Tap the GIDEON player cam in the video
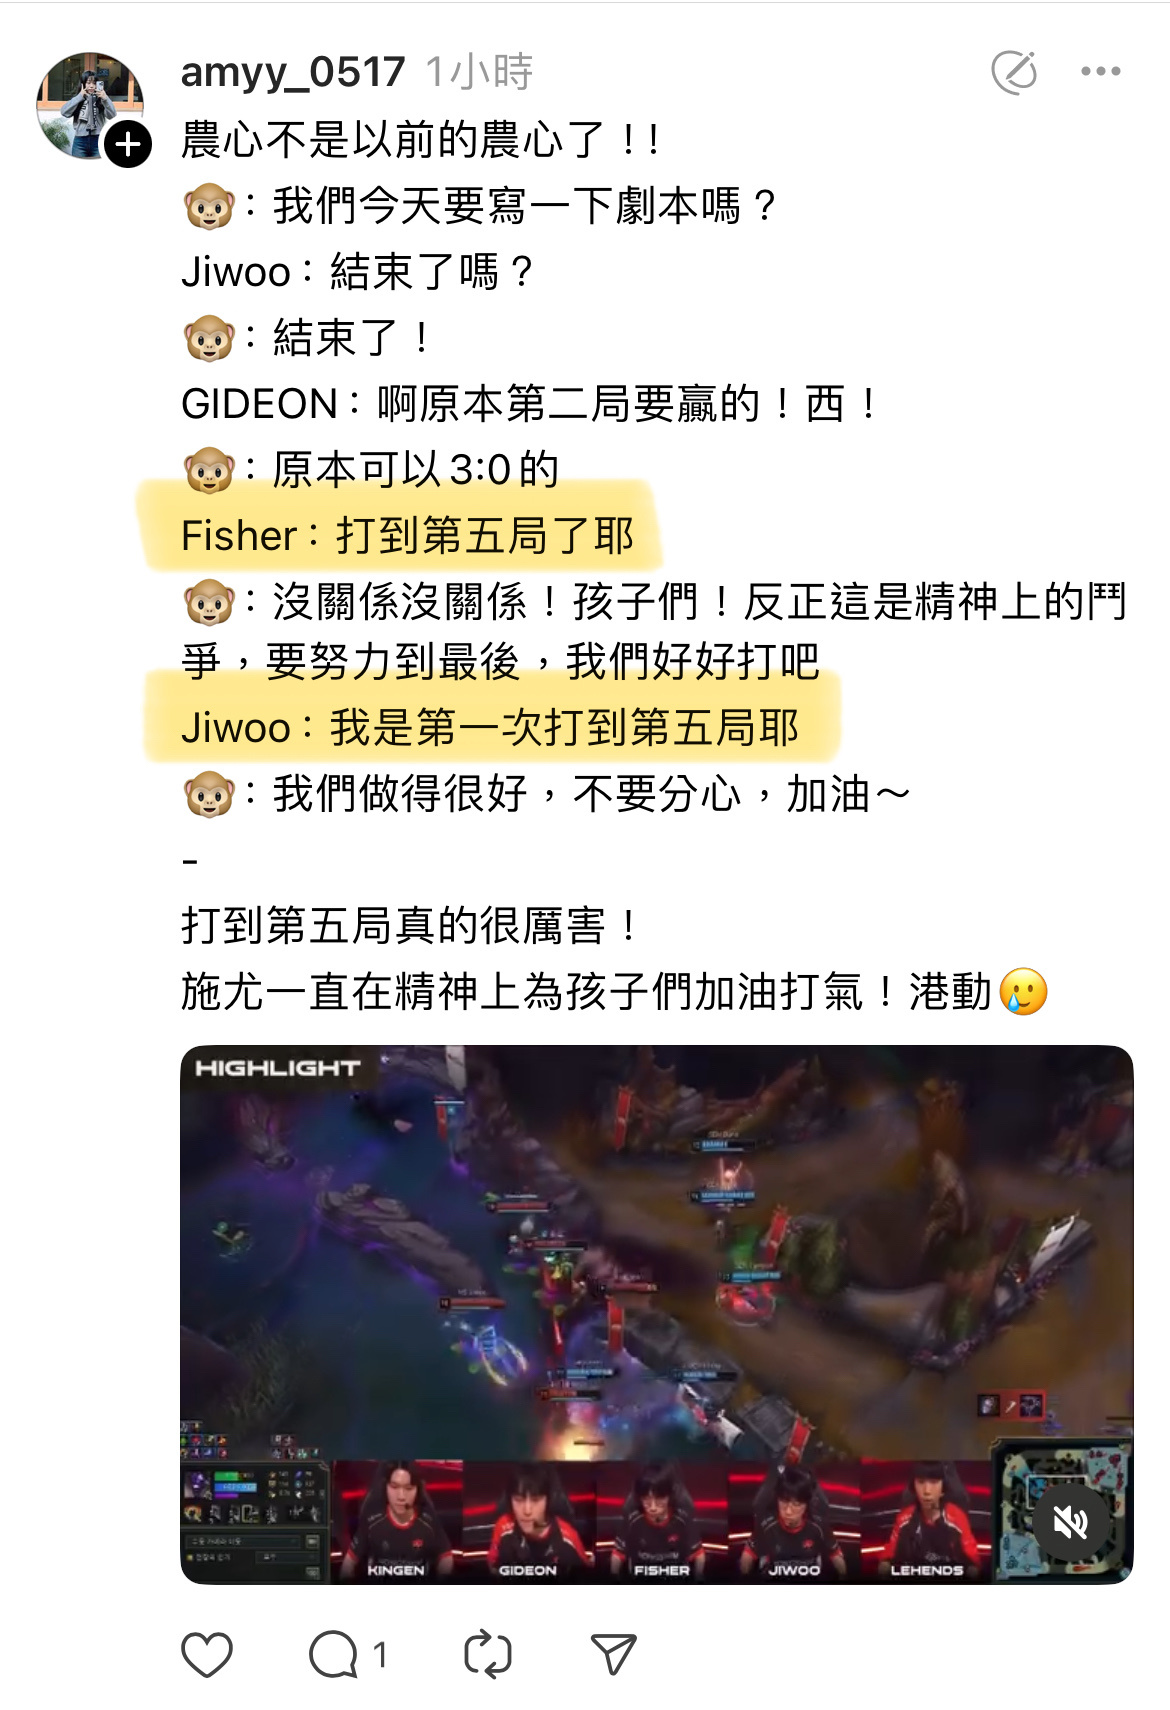Screen dimensions: 1170x1710 529,1521
